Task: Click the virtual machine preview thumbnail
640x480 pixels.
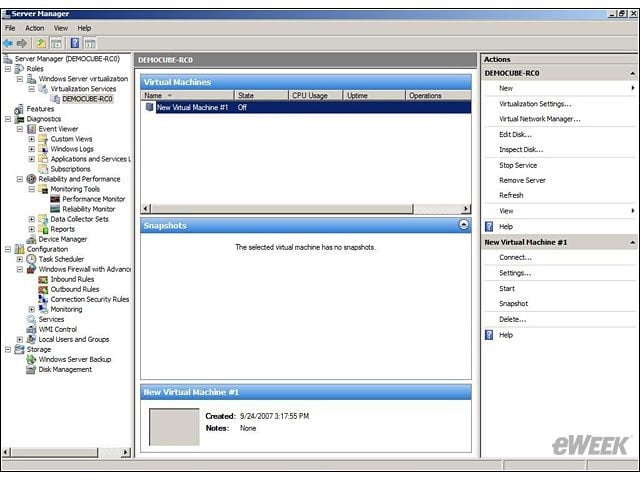Action: 174,427
